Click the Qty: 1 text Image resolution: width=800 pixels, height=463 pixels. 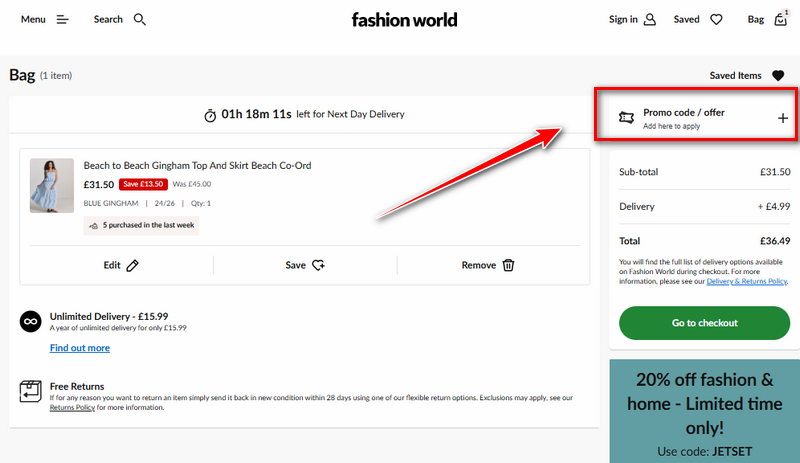pos(201,203)
